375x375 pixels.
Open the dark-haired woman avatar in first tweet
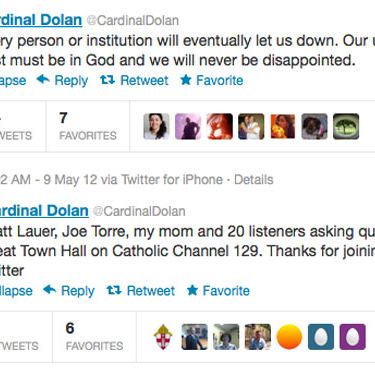[x=156, y=126]
